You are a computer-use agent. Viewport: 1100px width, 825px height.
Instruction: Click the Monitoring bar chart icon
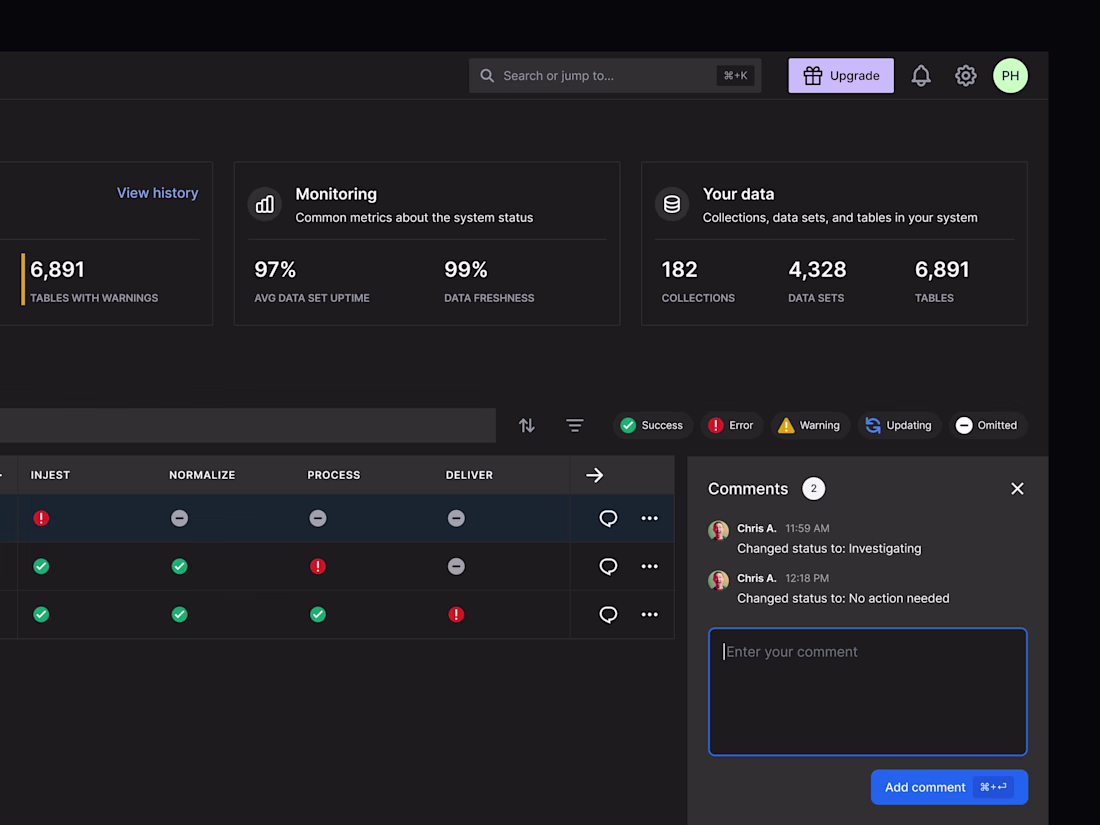[x=265, y=204]
